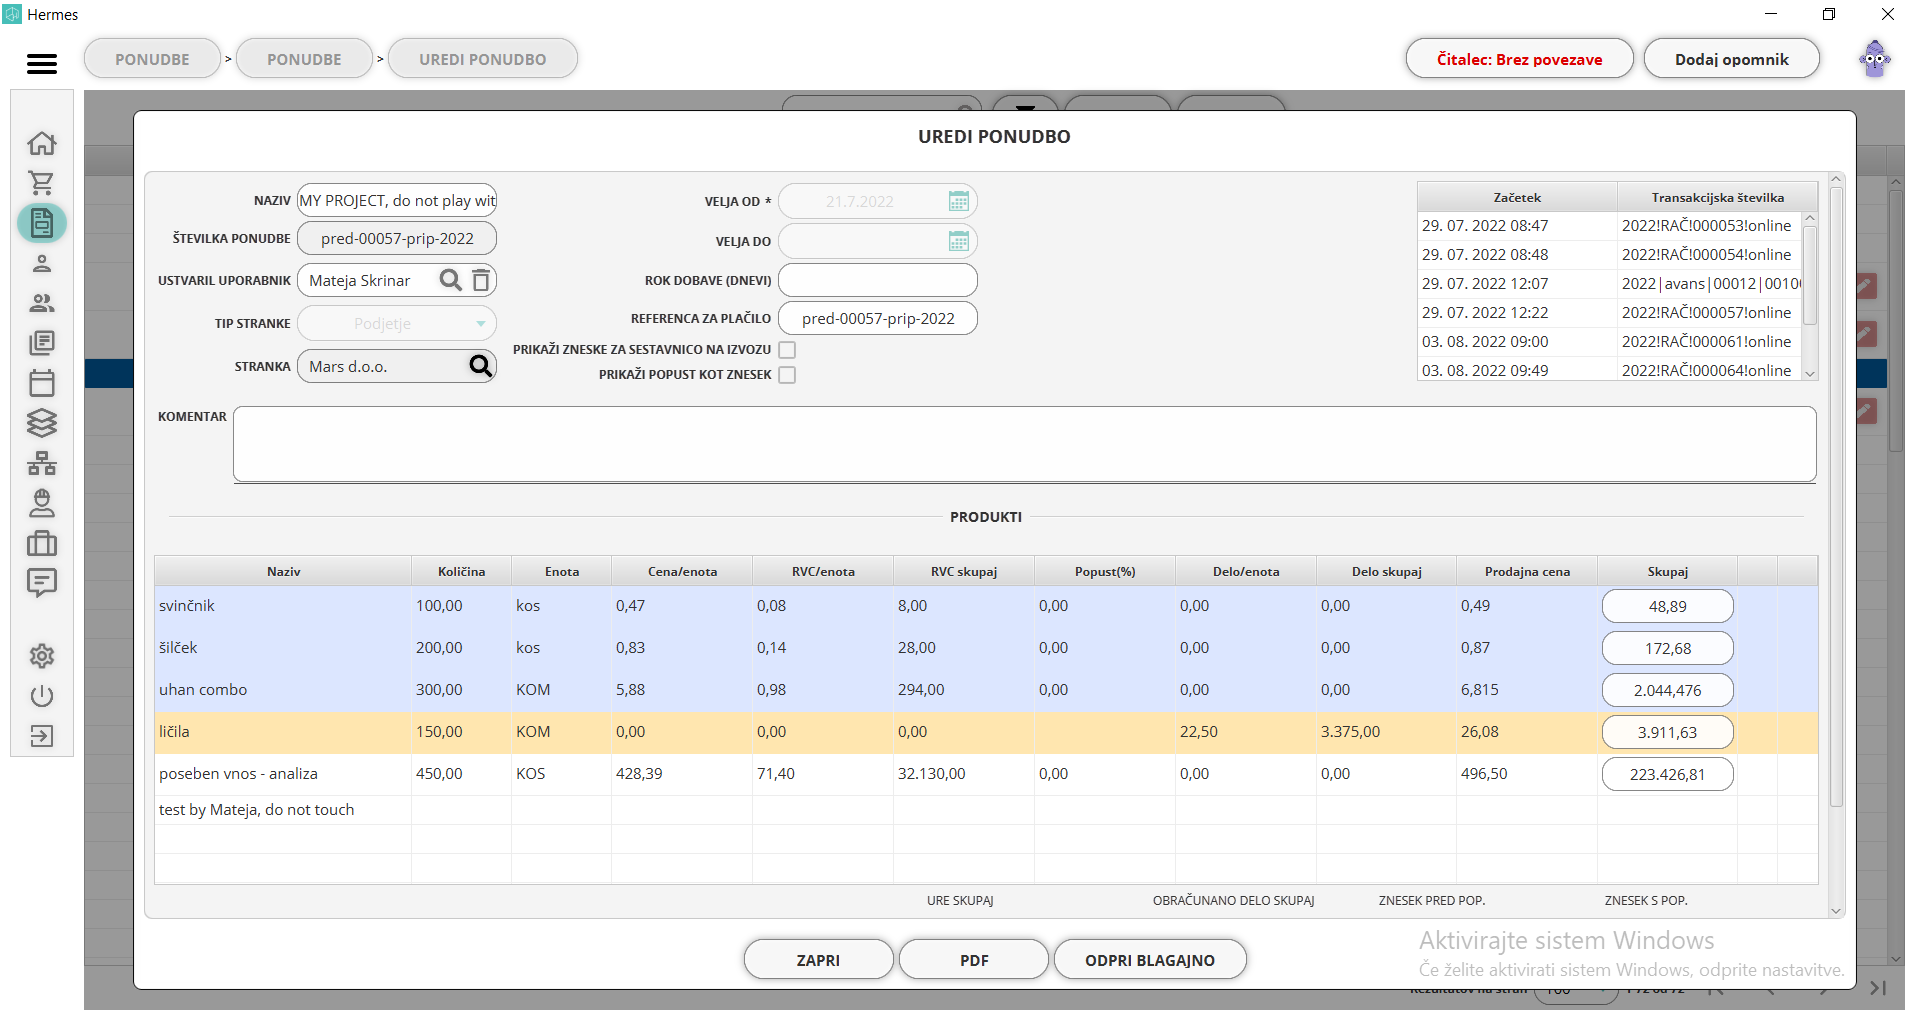Open the Tip stranke dropdown
This screenshot has width=1920, height=1028.
point(397,323)
